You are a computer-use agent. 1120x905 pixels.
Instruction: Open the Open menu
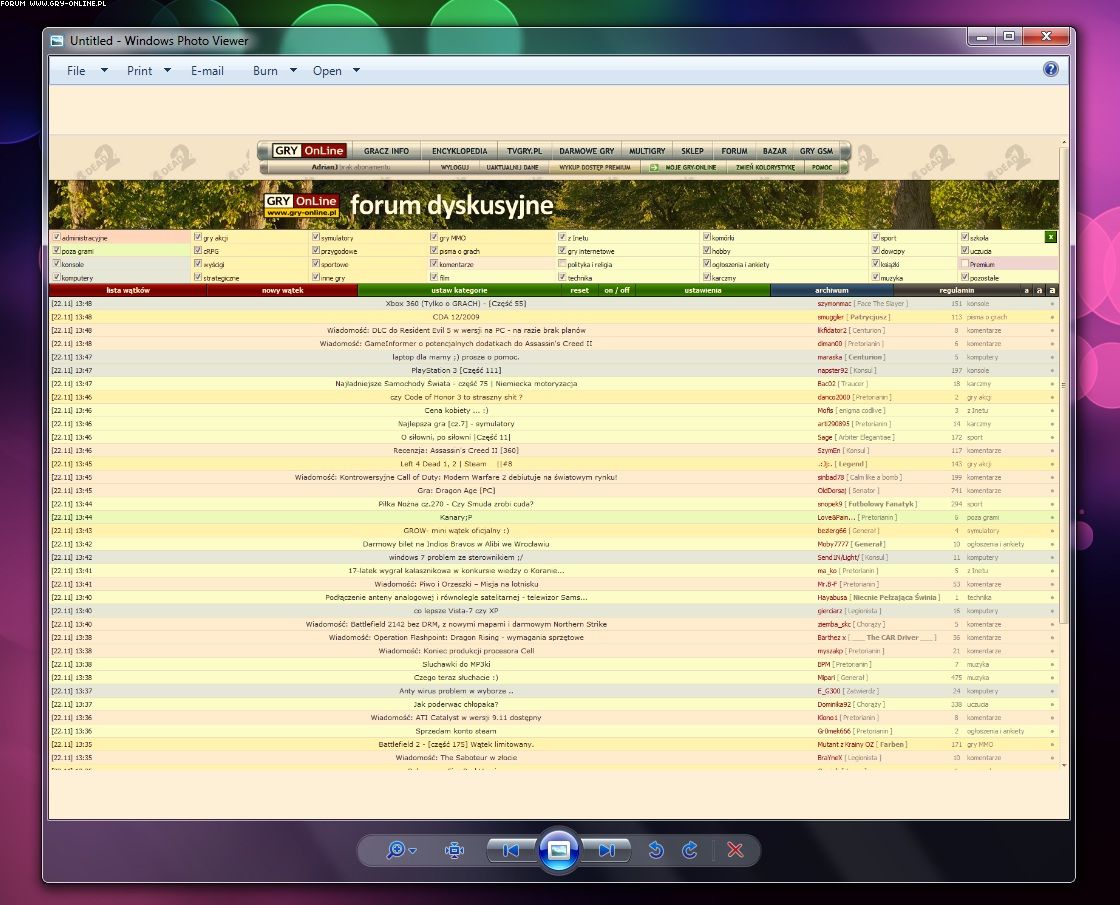(327, 71)
